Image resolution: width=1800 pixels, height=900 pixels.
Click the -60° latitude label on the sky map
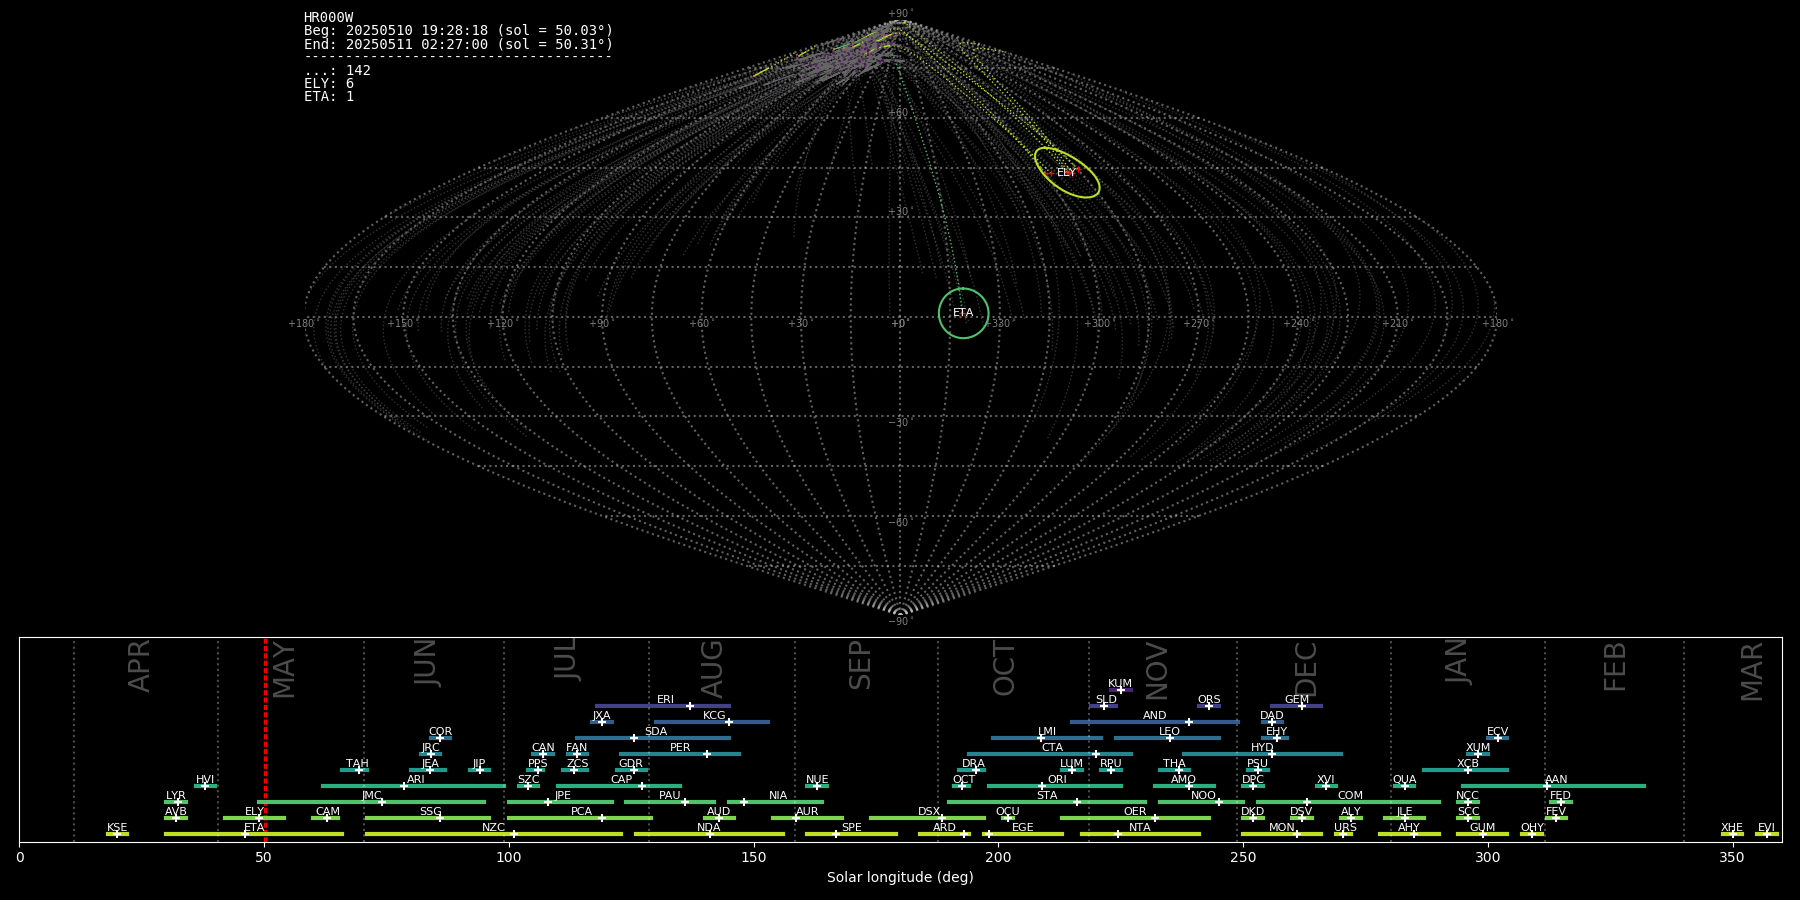[899, 523]
